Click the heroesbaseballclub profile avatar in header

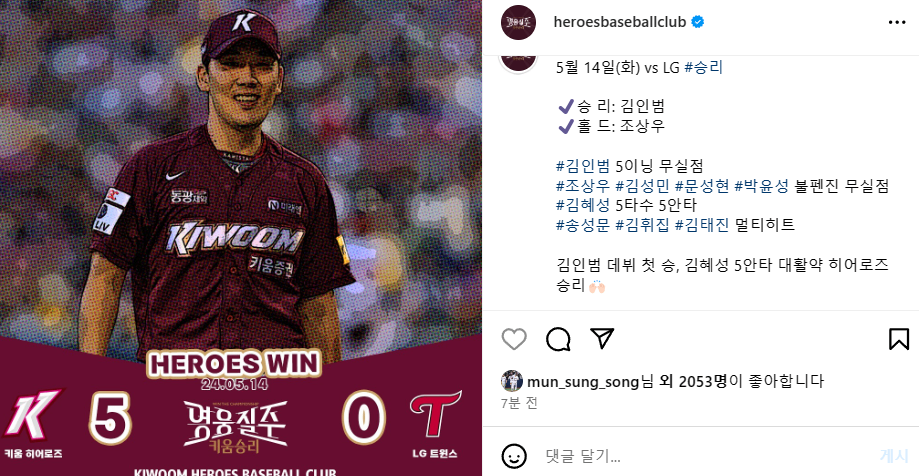click(518, 22)
